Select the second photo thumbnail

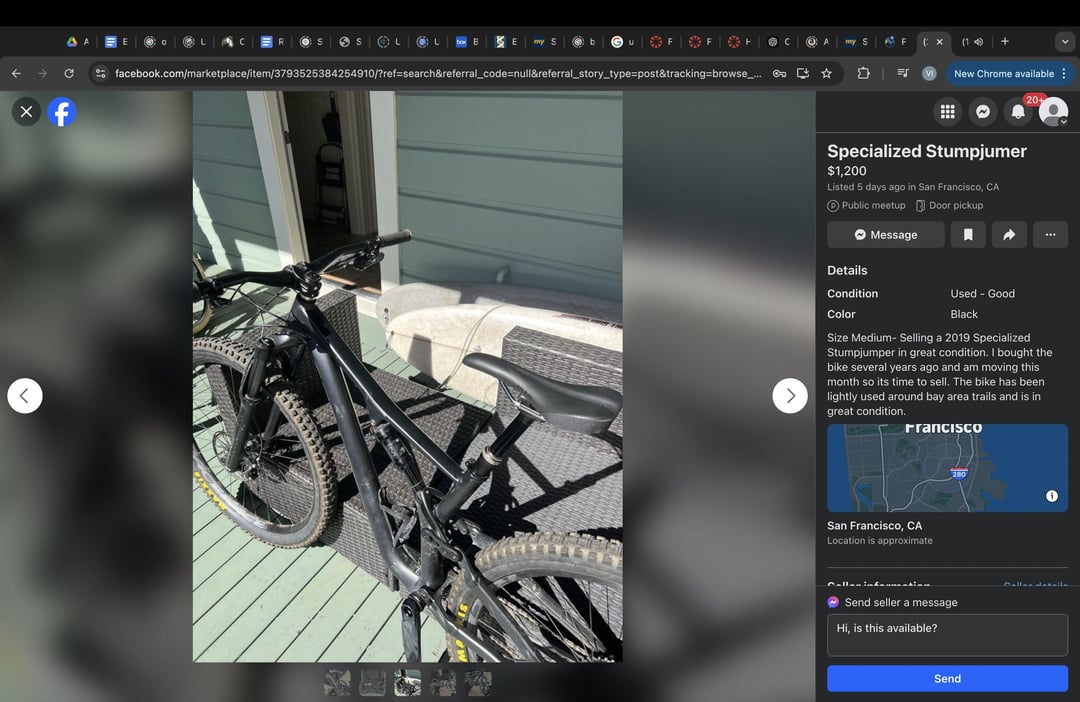point(373,683)
